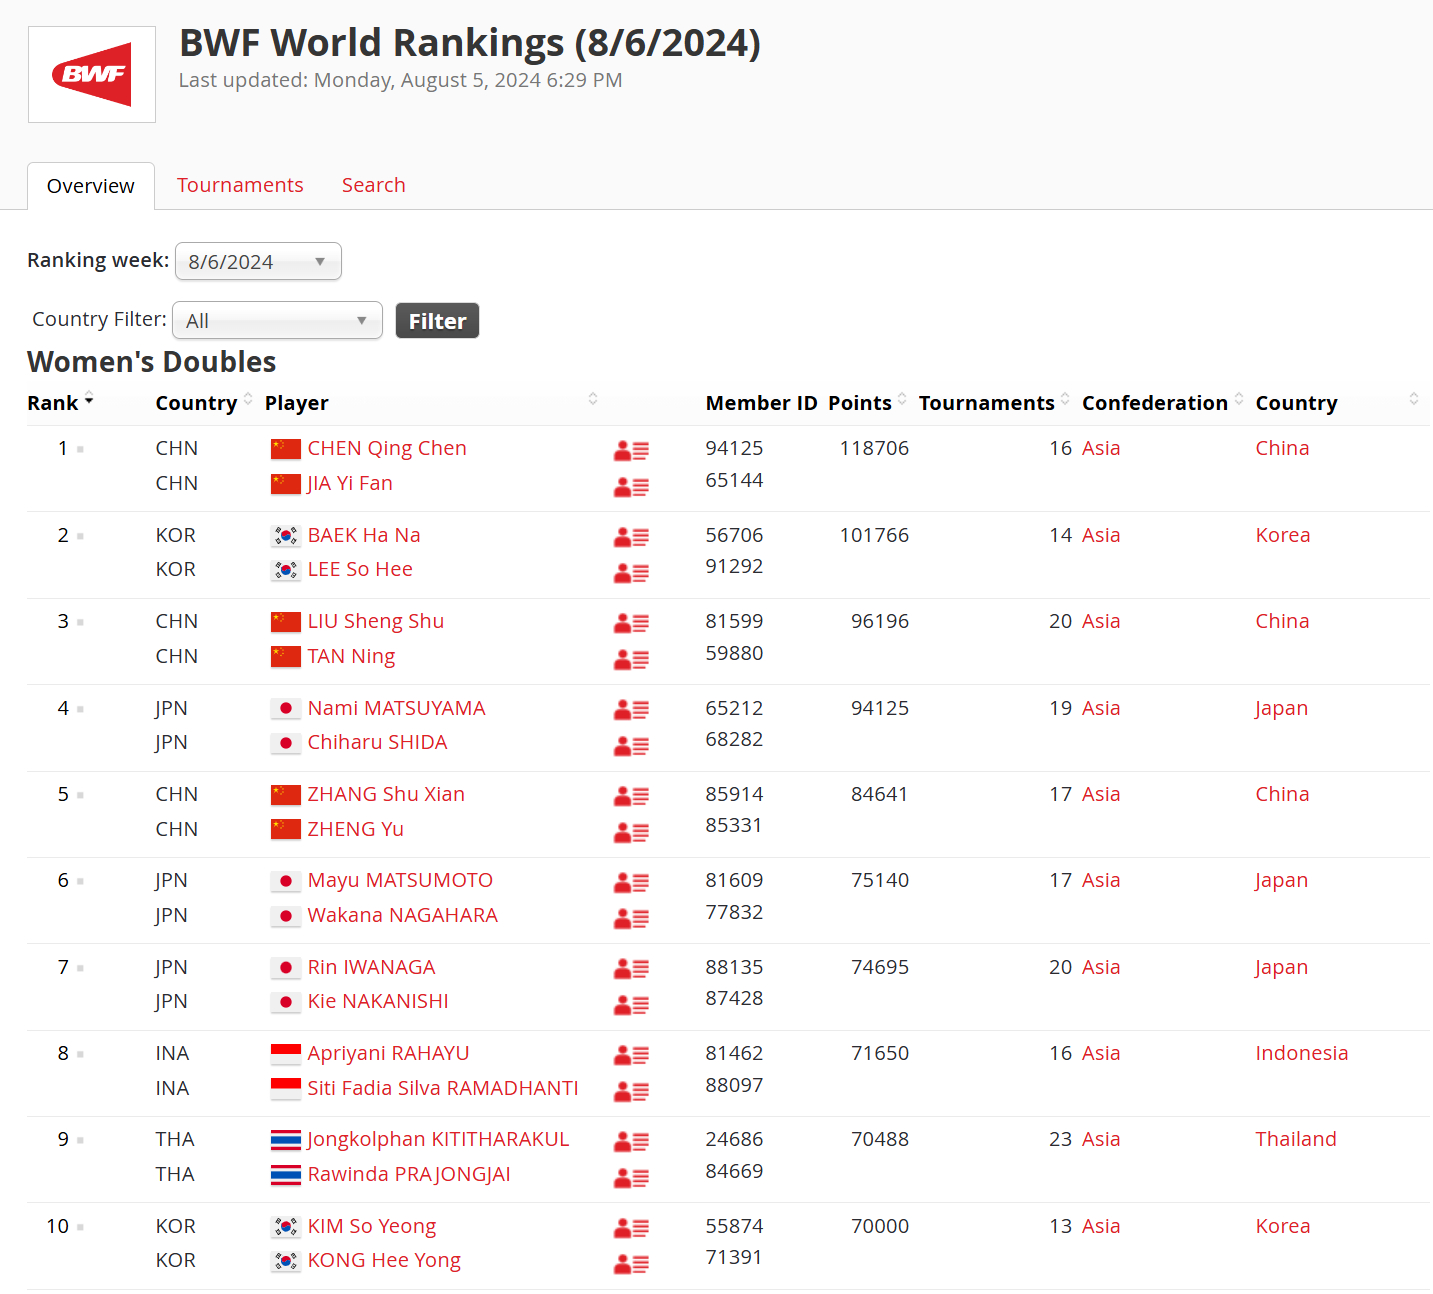
Task: Click China flag beside CHEN Qing Chen
Action: point(286,449)
